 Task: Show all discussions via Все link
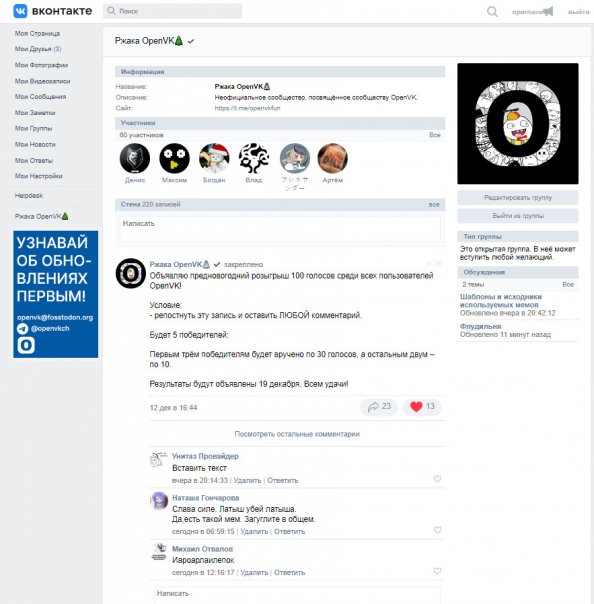pos(568,284)
